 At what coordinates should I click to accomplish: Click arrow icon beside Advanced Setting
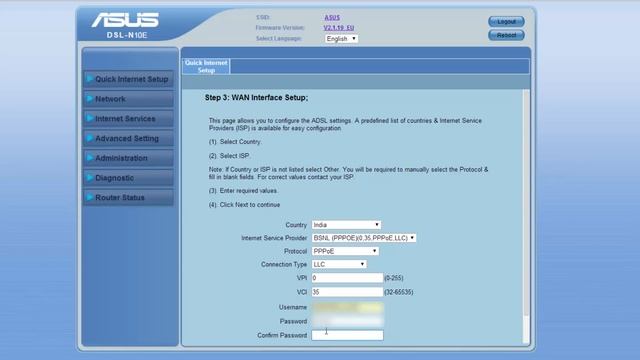(x=89, y=138)
